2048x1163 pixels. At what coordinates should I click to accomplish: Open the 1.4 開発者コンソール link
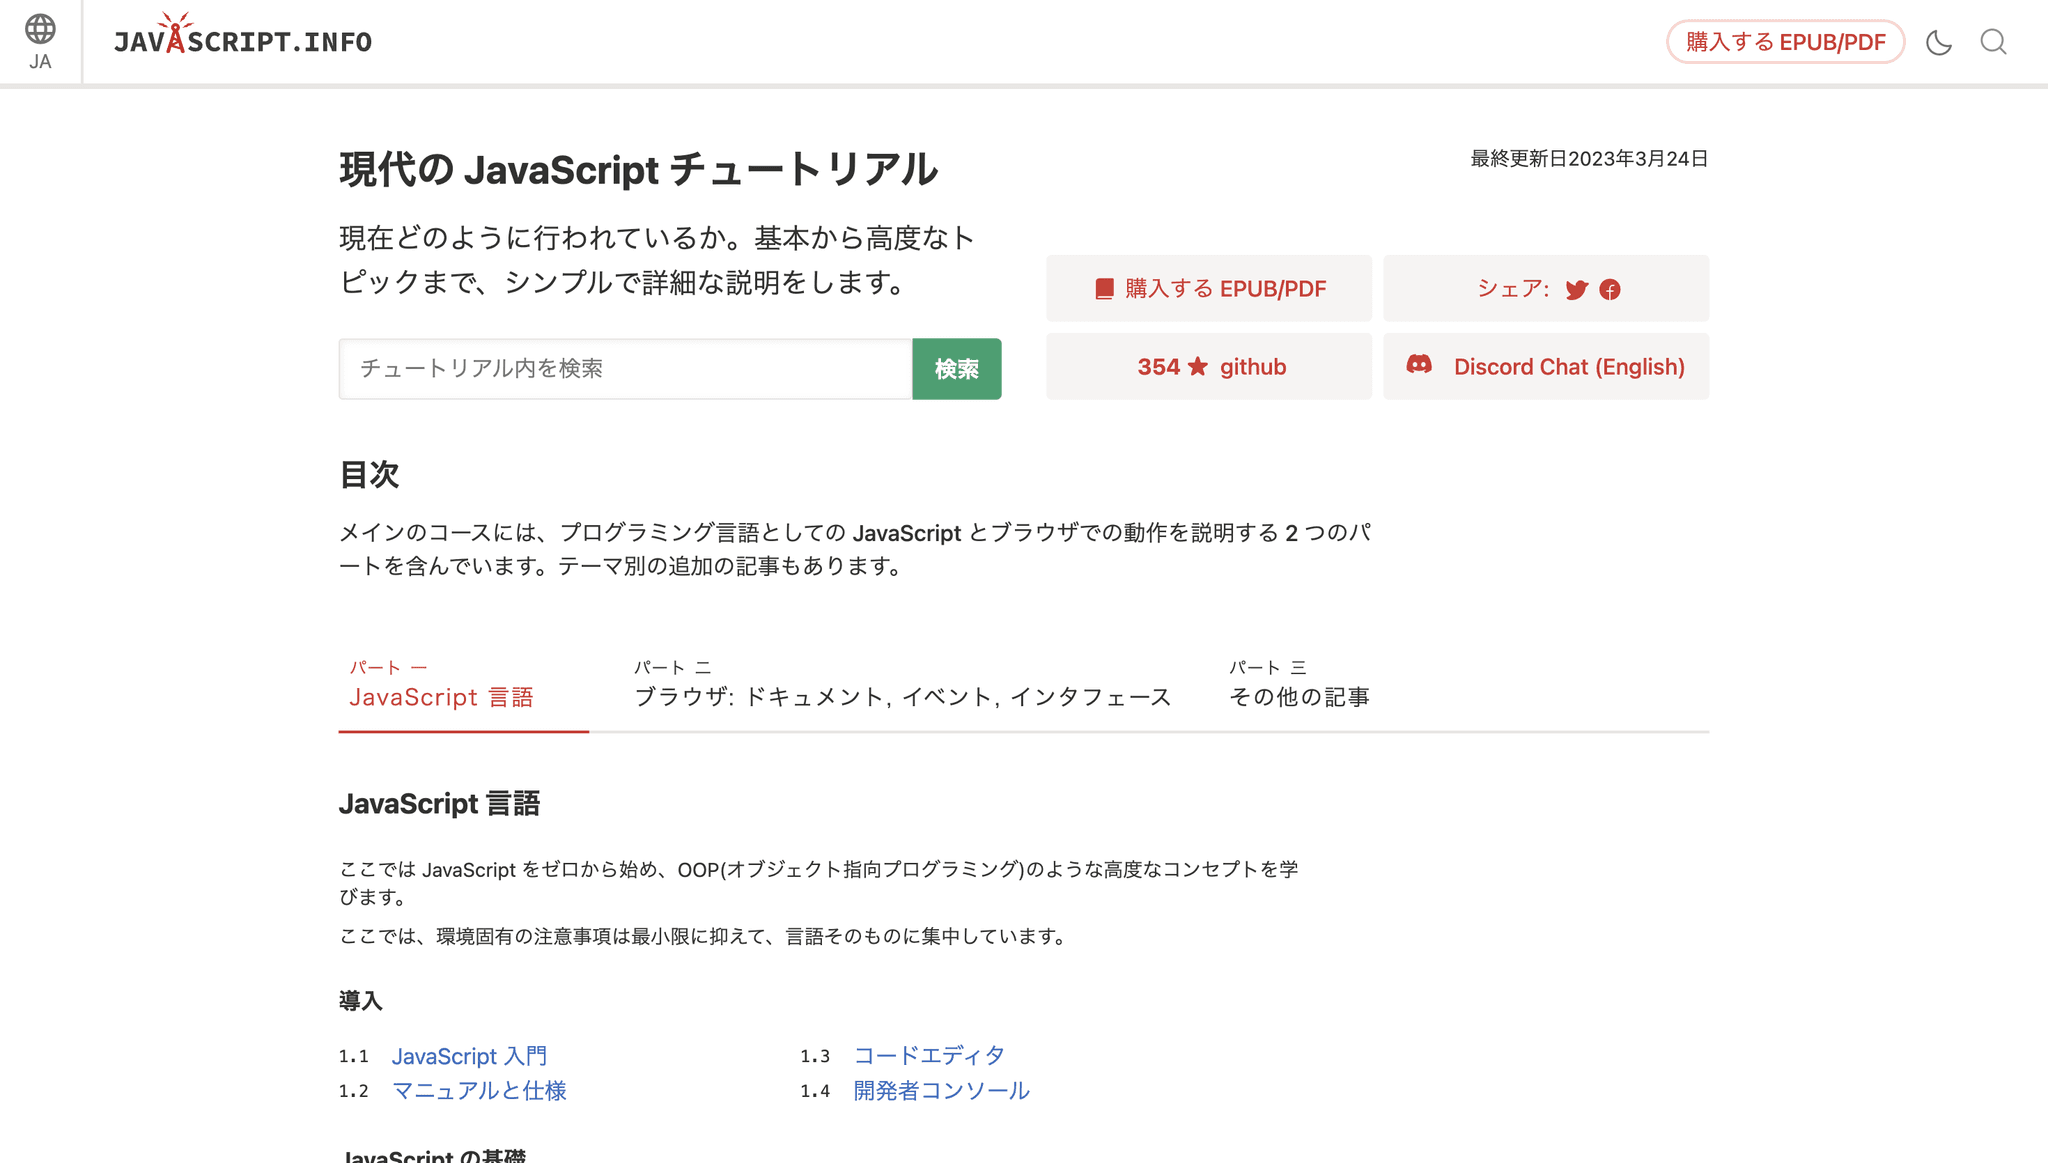coord(941,1091)
